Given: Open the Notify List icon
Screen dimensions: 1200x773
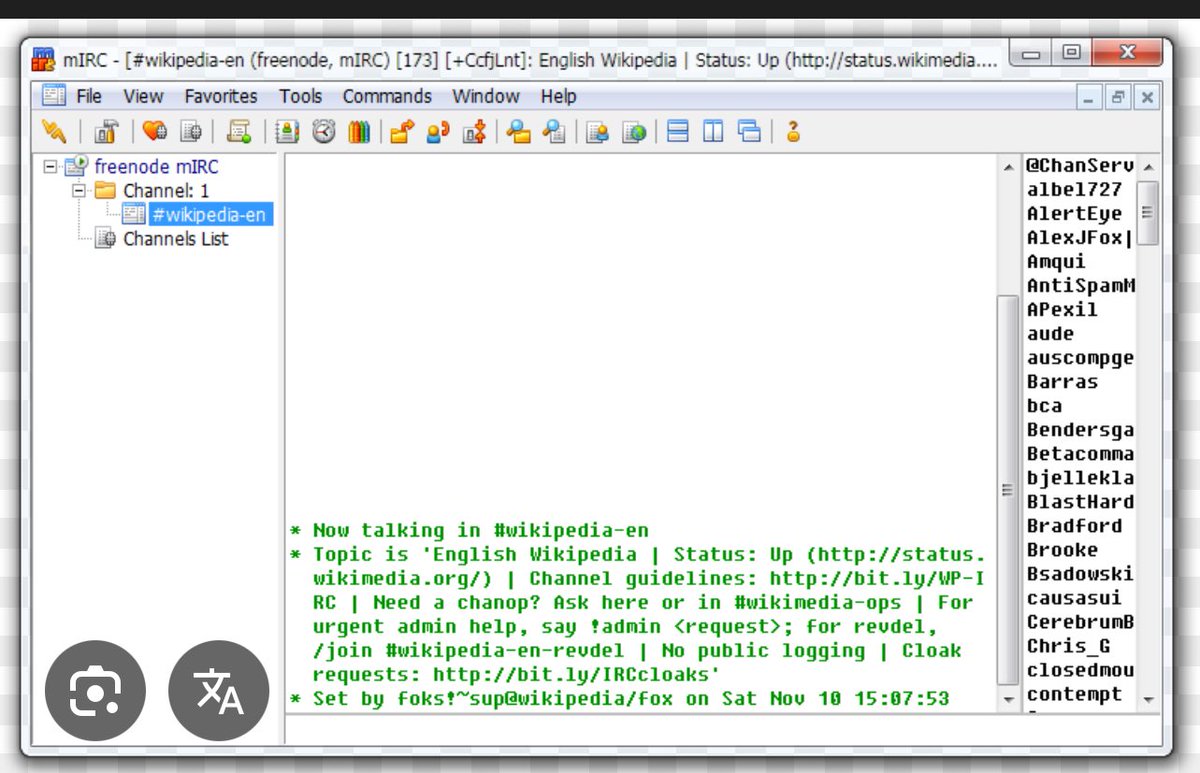Looking at the screenshot, I should click(x=598, y=132).
